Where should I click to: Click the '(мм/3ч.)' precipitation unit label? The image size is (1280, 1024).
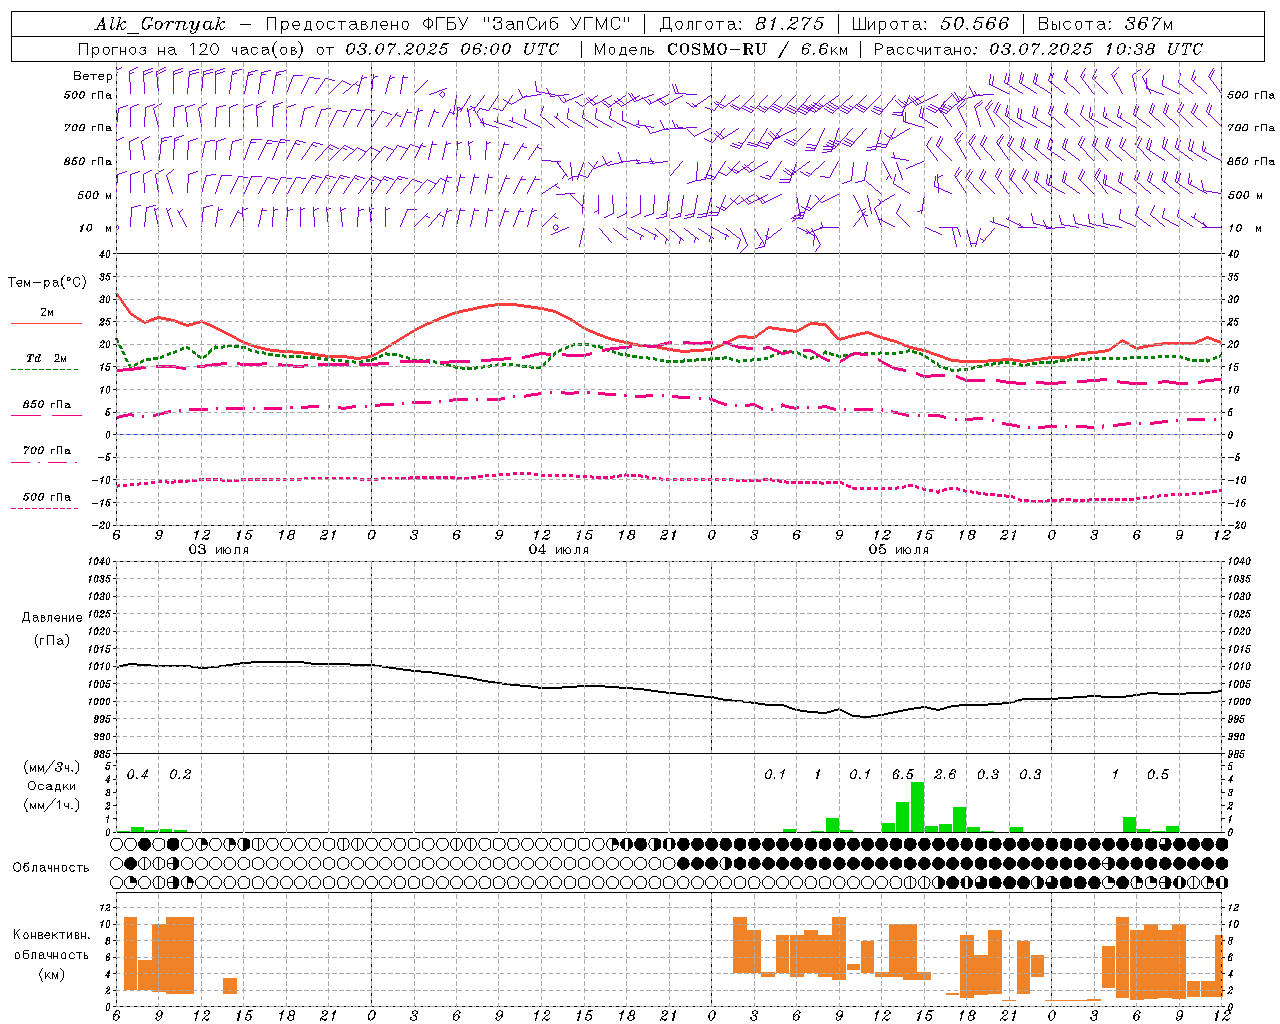tap(51, 768)
